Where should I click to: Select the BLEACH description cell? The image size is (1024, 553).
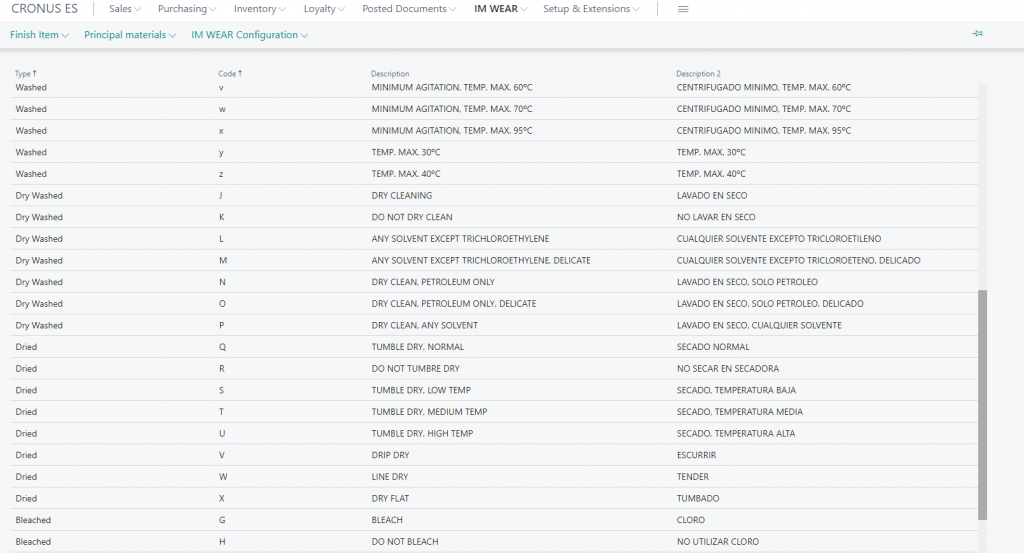click(387, 519)
